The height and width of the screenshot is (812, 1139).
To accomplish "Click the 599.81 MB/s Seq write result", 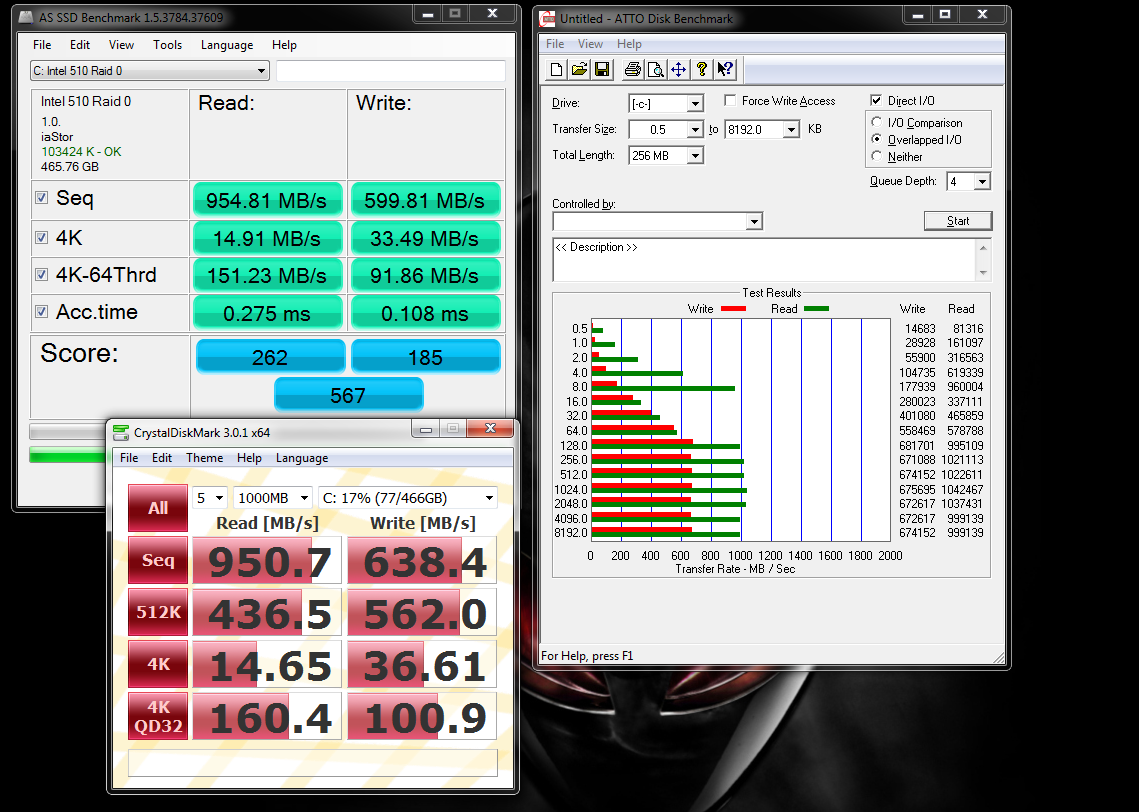I will [425, 200].
